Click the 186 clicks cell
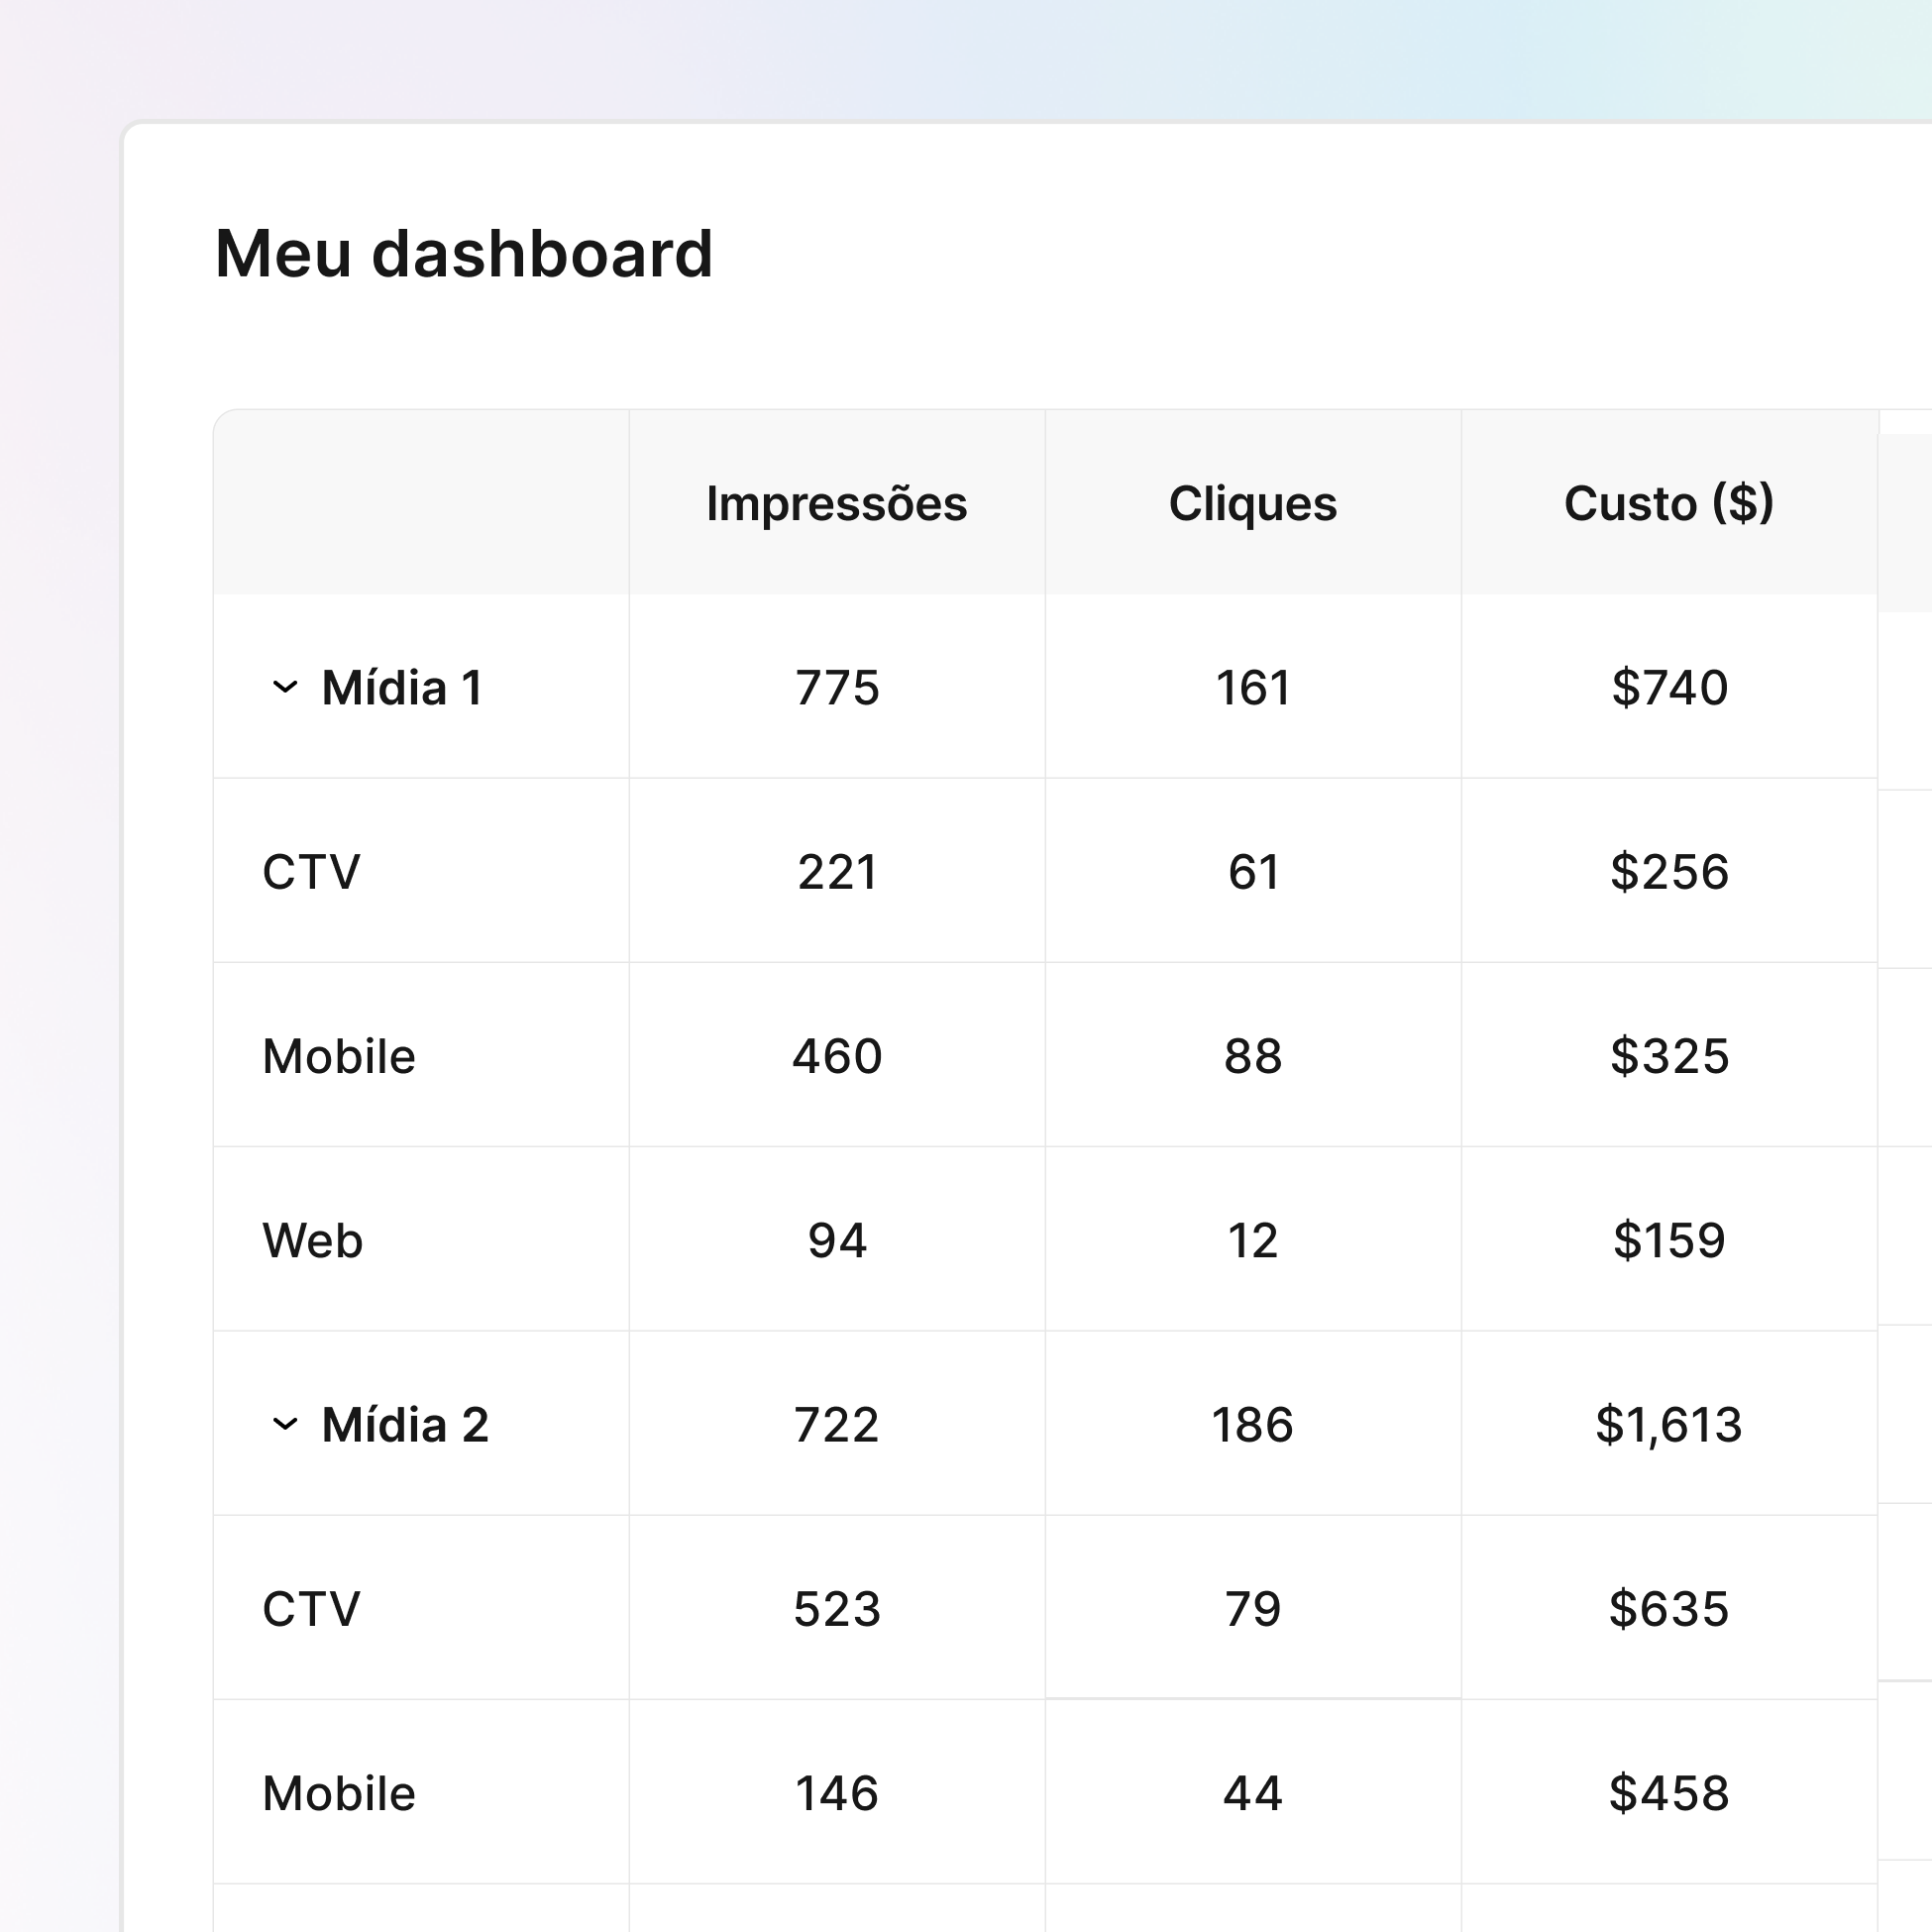The image size is (1932, 1932). point(1252,1425)
